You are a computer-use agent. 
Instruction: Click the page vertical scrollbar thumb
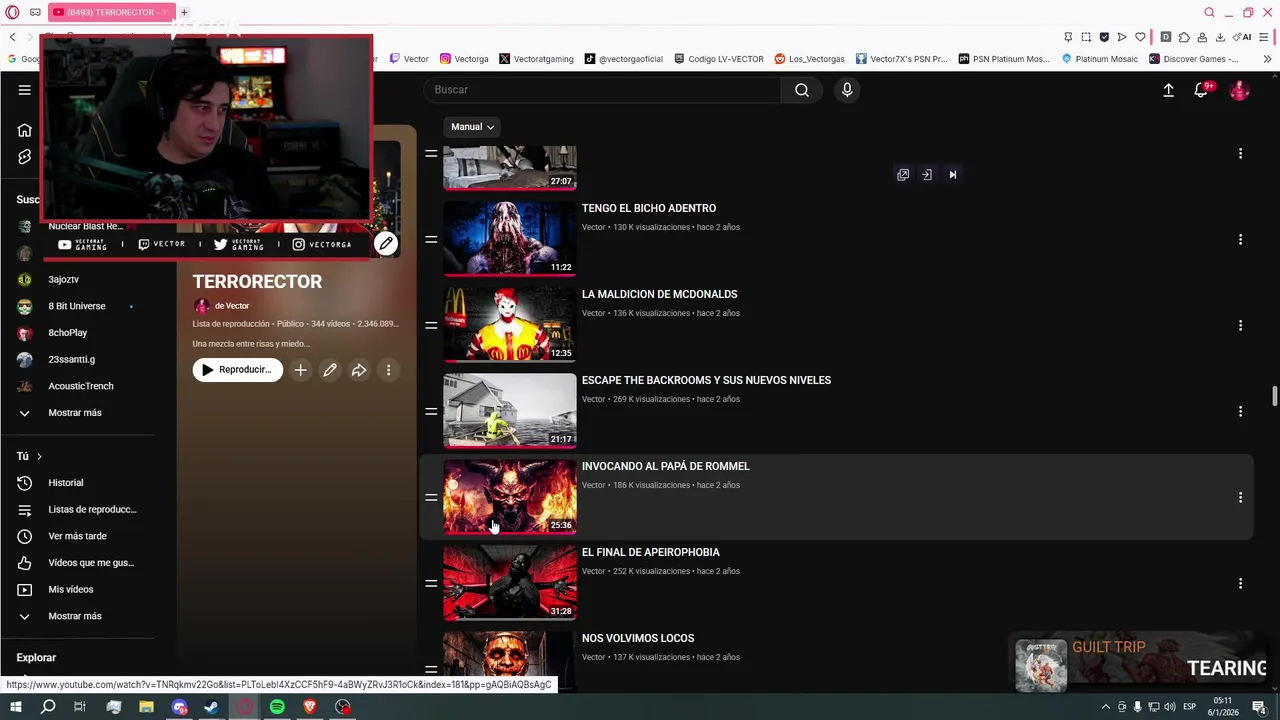coord(1274,396)
